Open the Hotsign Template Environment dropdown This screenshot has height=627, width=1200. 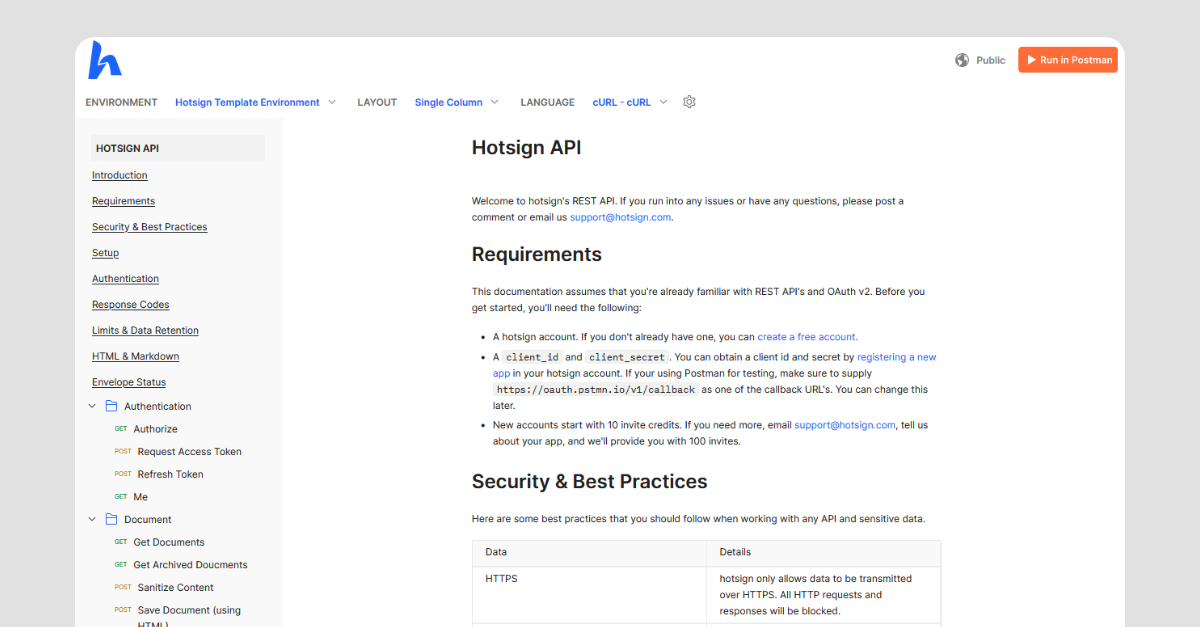[x=255, y=102]
